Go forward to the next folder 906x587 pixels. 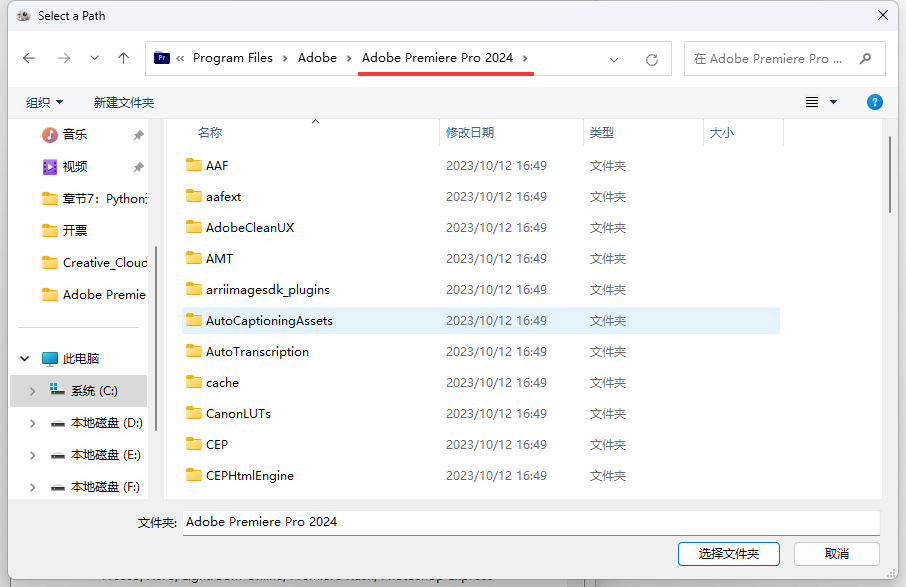click(64, 58)
